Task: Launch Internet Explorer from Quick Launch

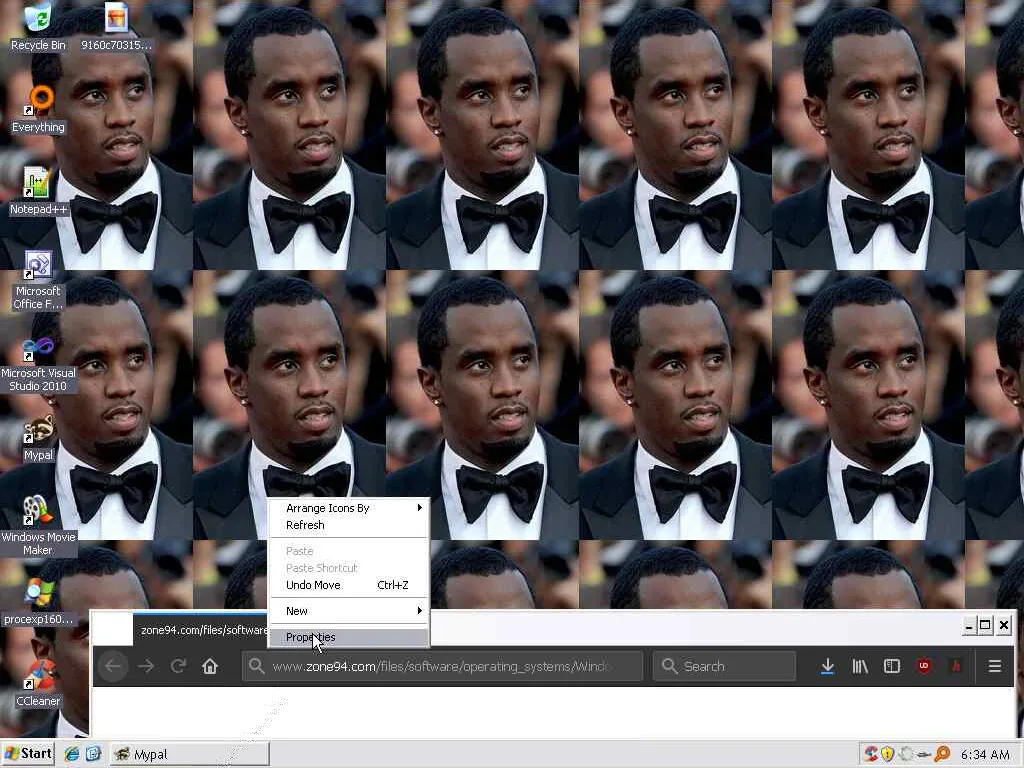Action: (x=71, y=754)
